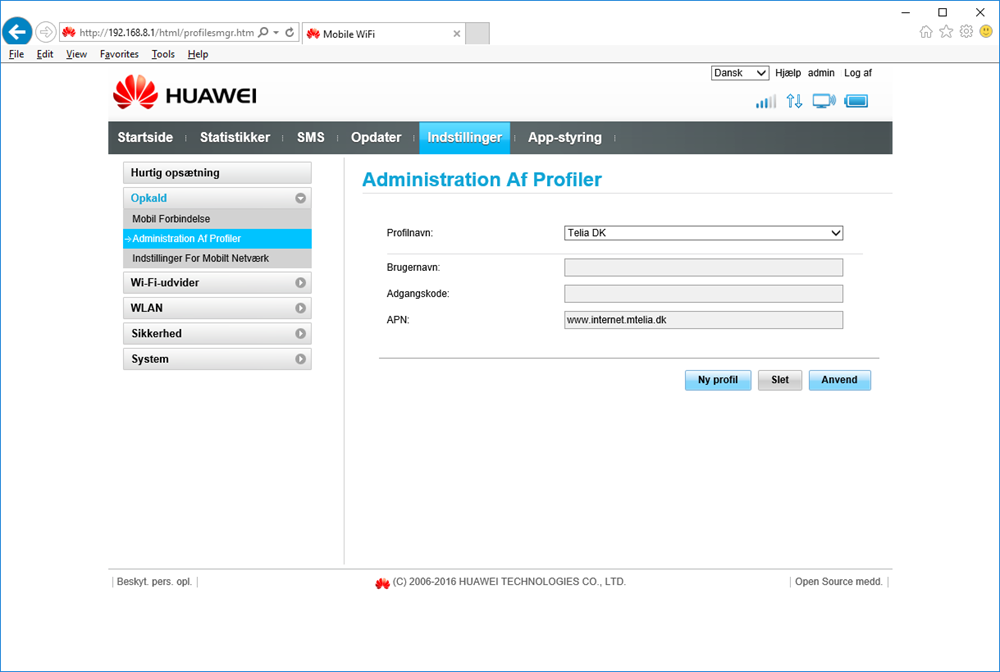Open Favorites star icon
The height and width of the screenshot is (672, 1000).
point(946,31)
